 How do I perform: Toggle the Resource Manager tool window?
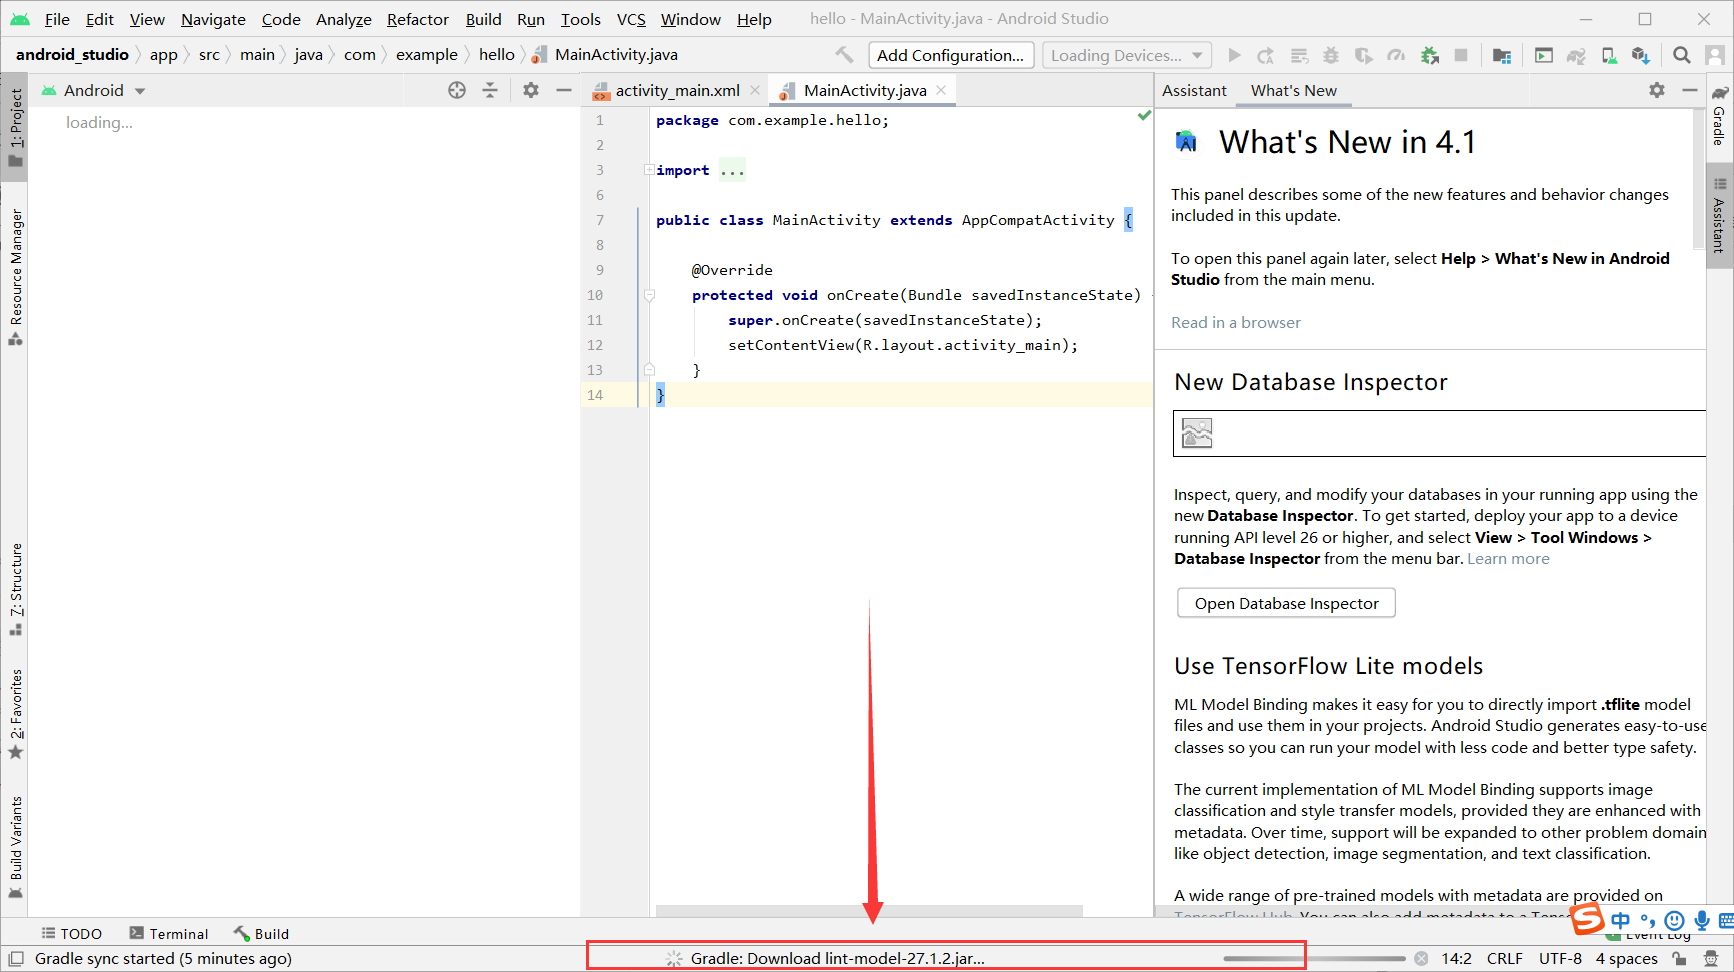point(15,277)
